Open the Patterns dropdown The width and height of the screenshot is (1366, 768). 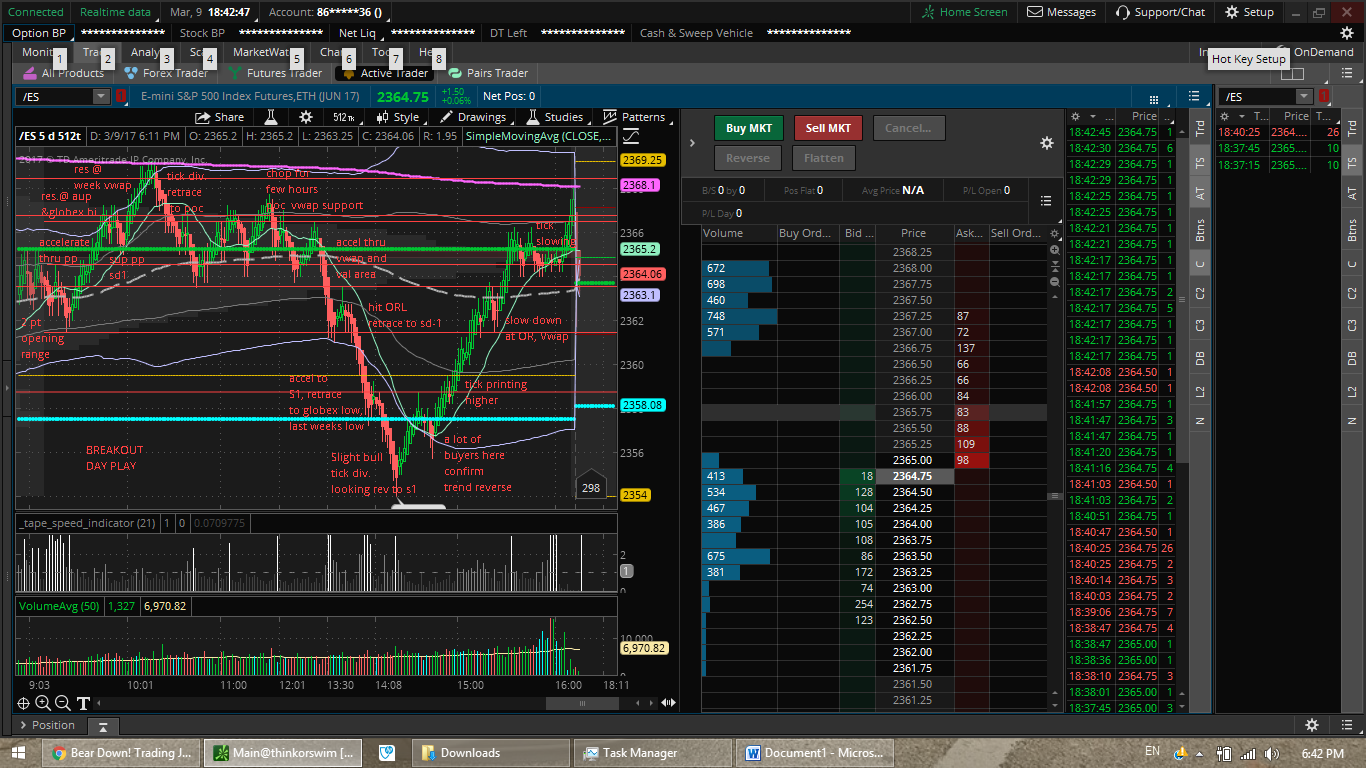[636, 117]
